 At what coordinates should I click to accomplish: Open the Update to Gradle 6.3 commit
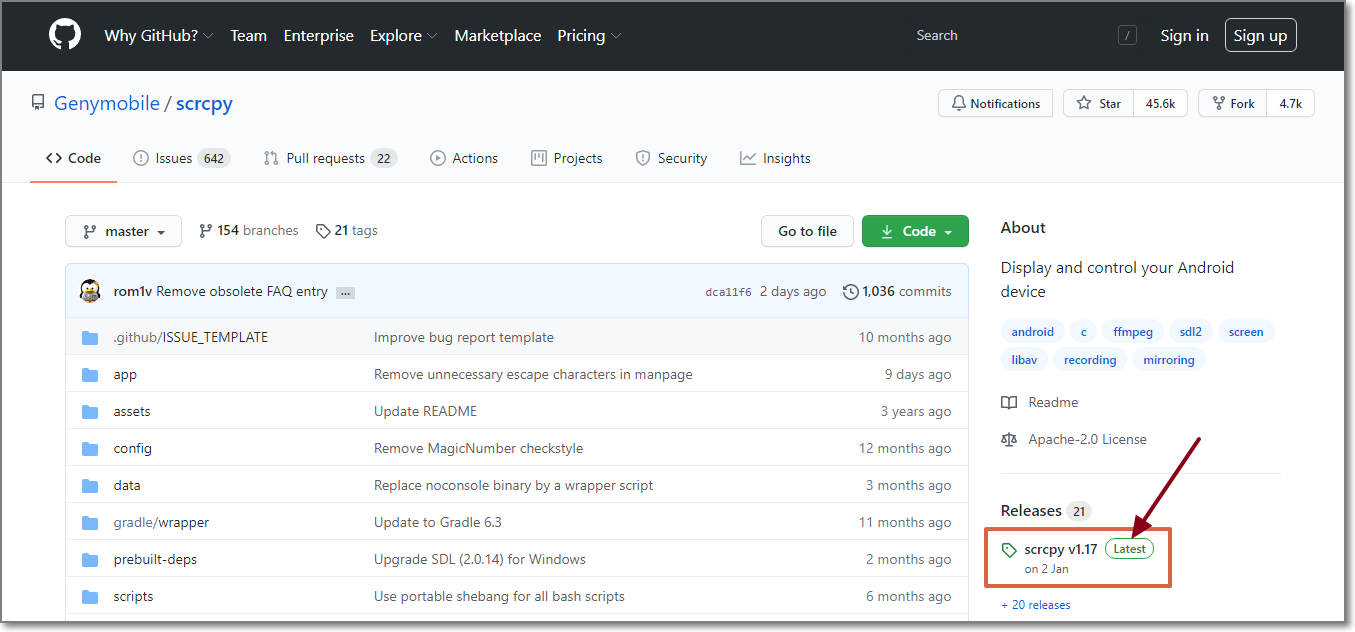[x=438, y=522]
